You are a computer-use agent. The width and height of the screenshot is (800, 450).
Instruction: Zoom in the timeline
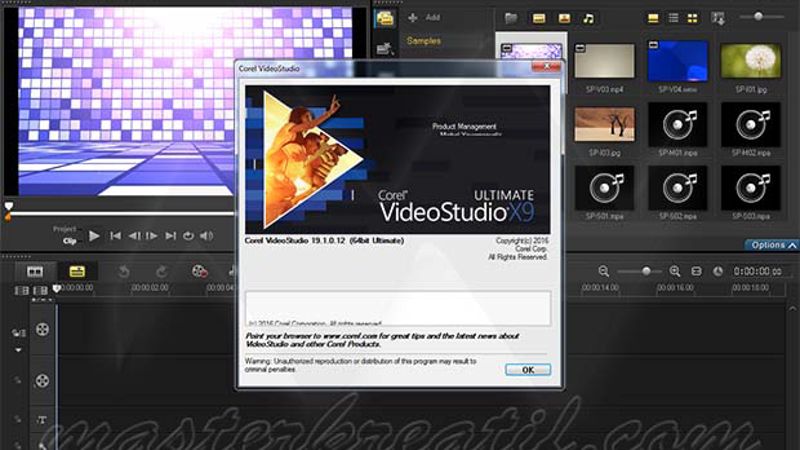pyautogui.click(x=674, y=271)
